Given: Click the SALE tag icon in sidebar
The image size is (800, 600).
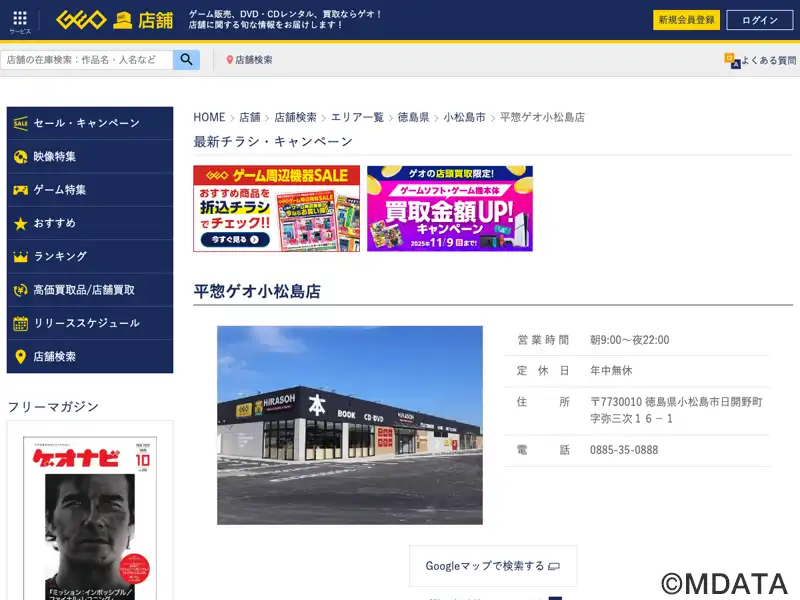Looking at the screenshot, I should click(20, 123).
